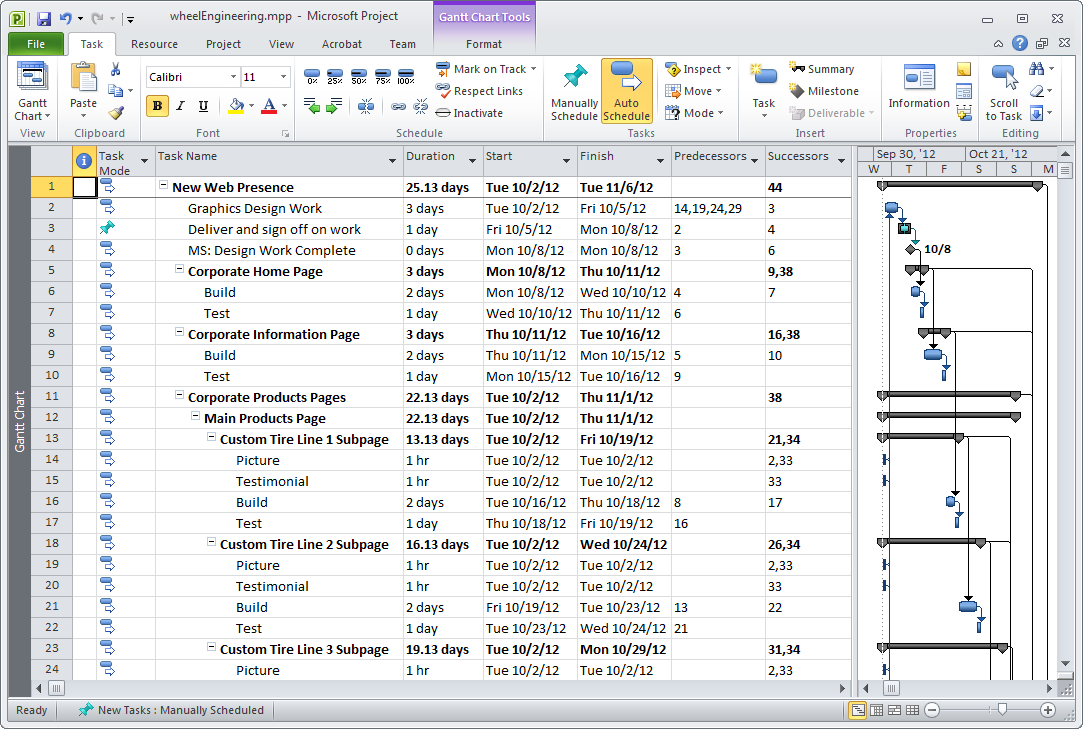Switch to the View tab
This screenshot has width=1083, height=729.
pyautogui.click(x=281, y=44)
